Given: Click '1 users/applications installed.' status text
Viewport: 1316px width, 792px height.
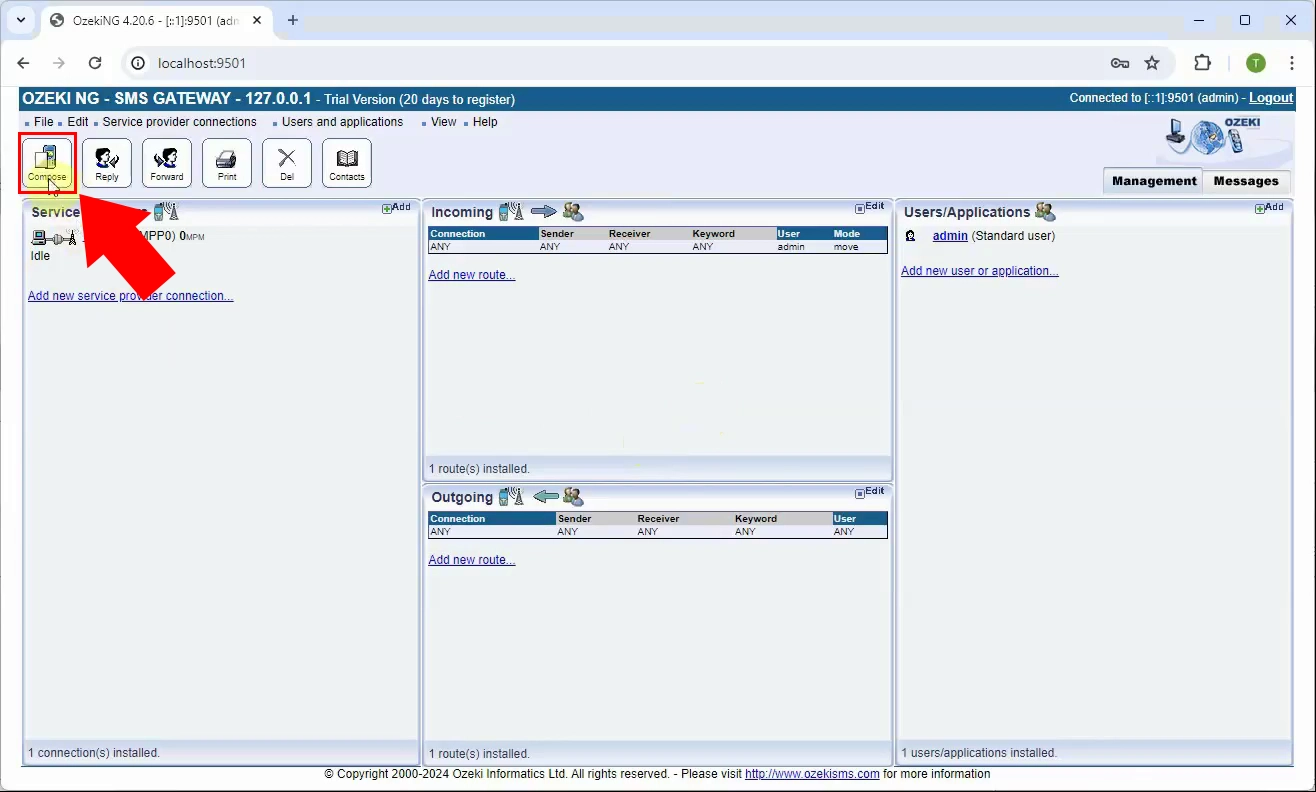Looking at the screenshot, I should pos(979,753).
